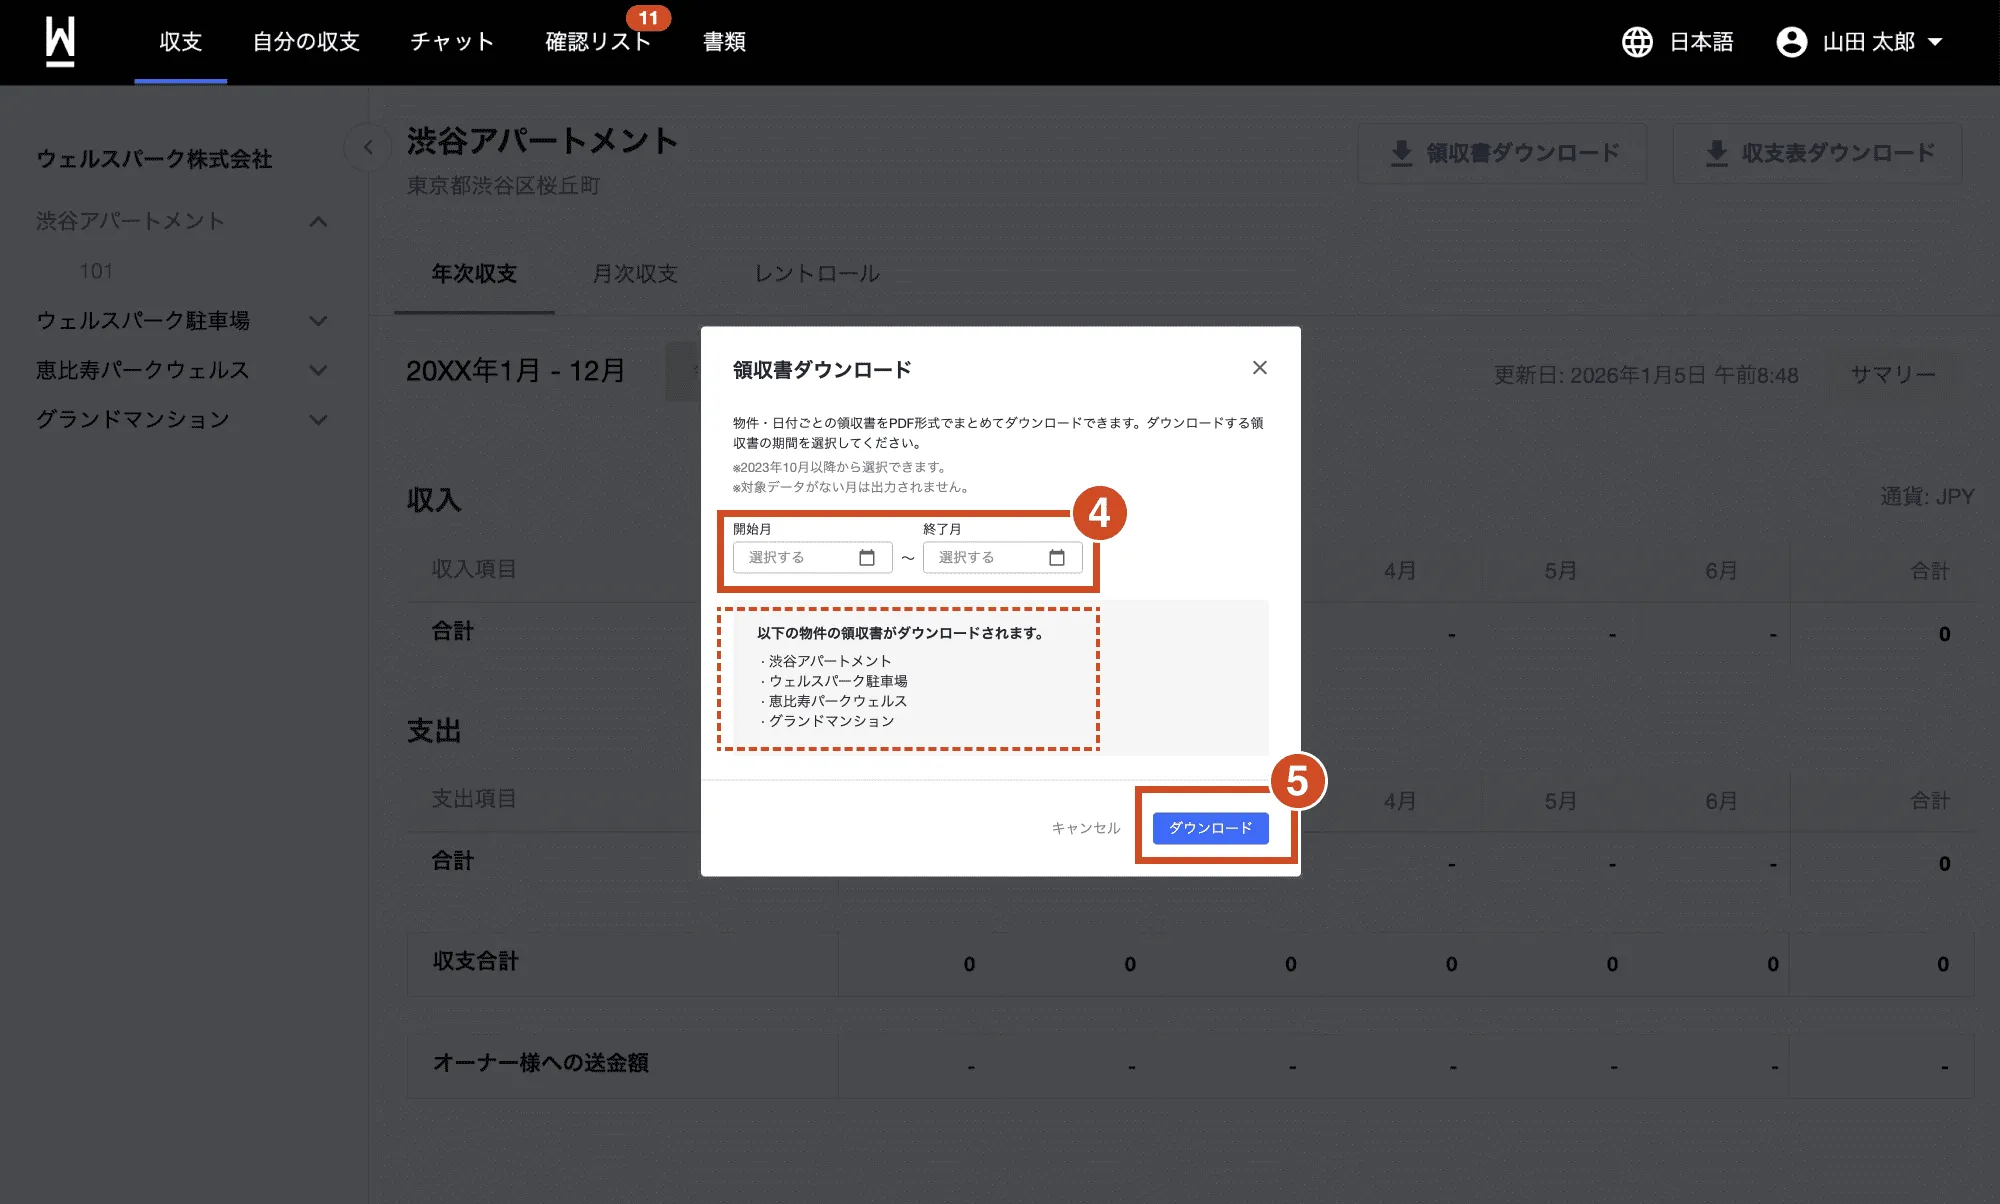Click グランドマンション in dialog list

(831, 721)
